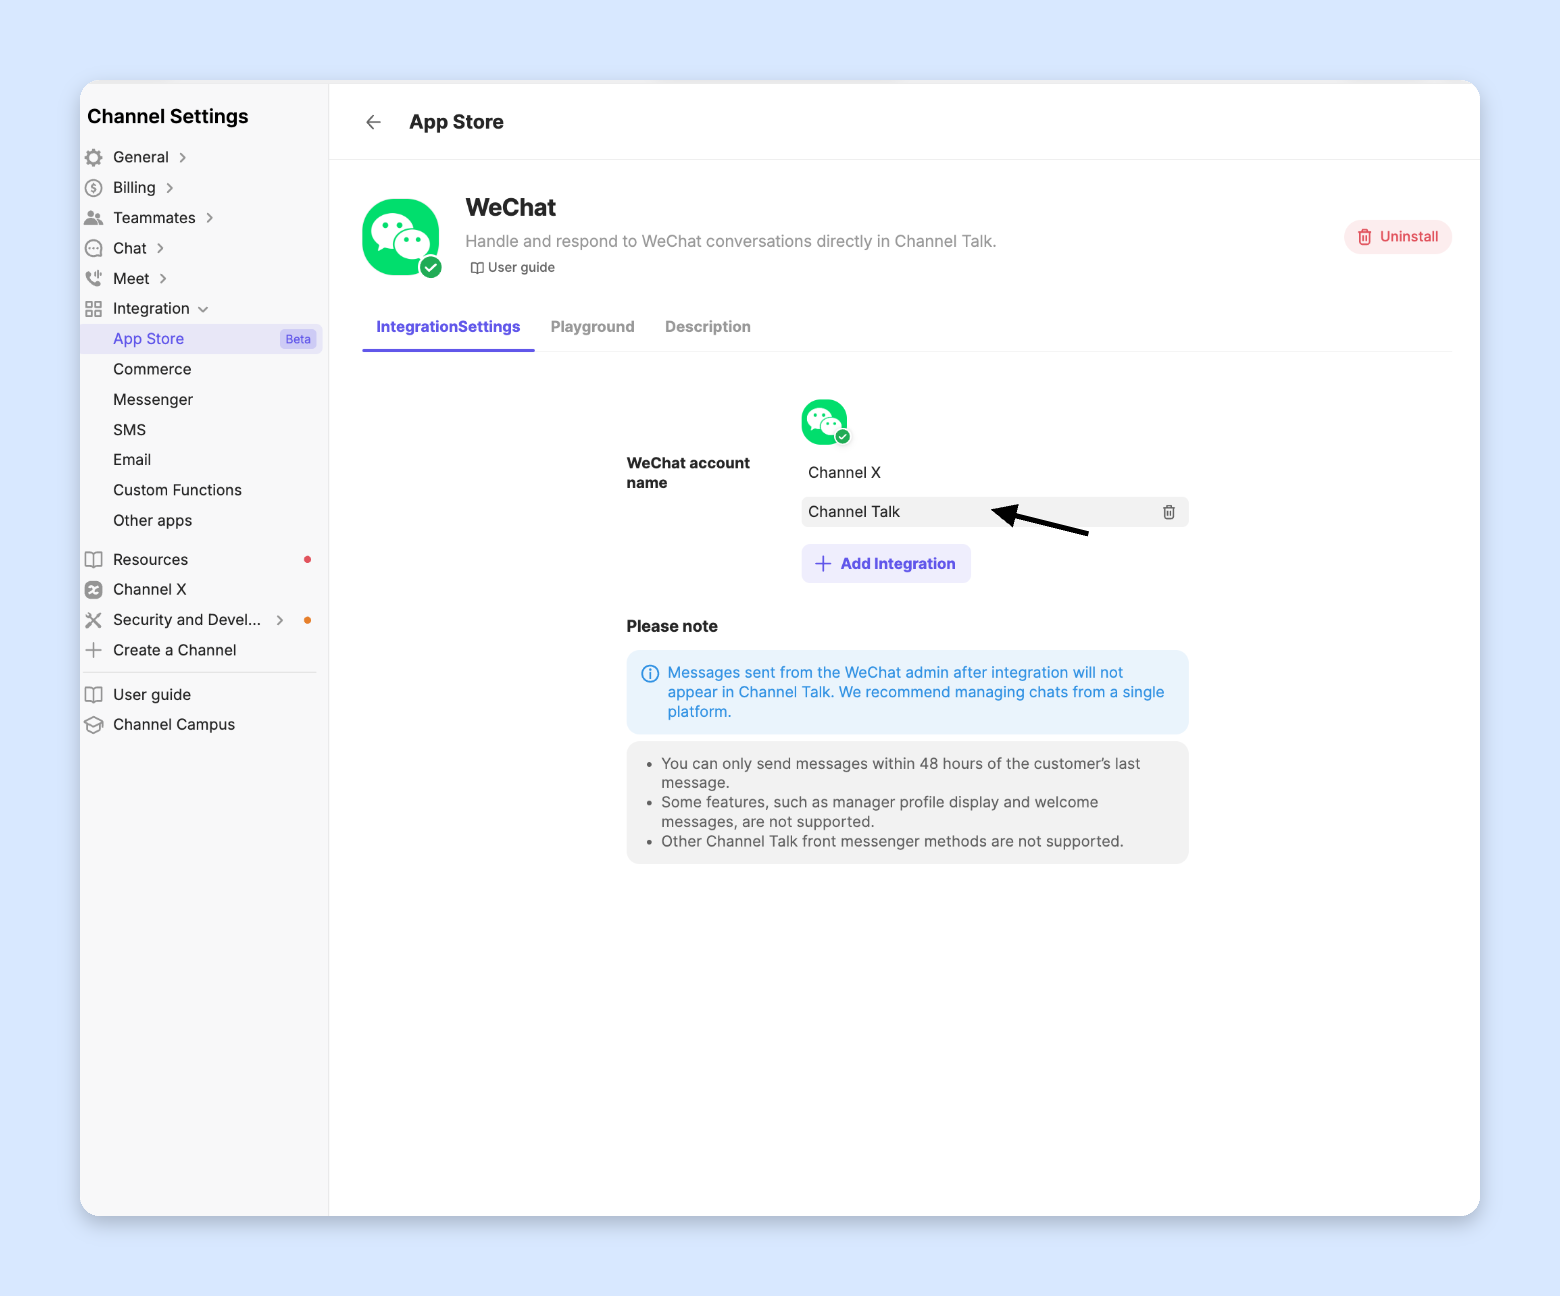The width and height of the screenshot is (1560, 1296).
Task: Click the Channel X logo icon in sidebar
Action: pos(94,590)
